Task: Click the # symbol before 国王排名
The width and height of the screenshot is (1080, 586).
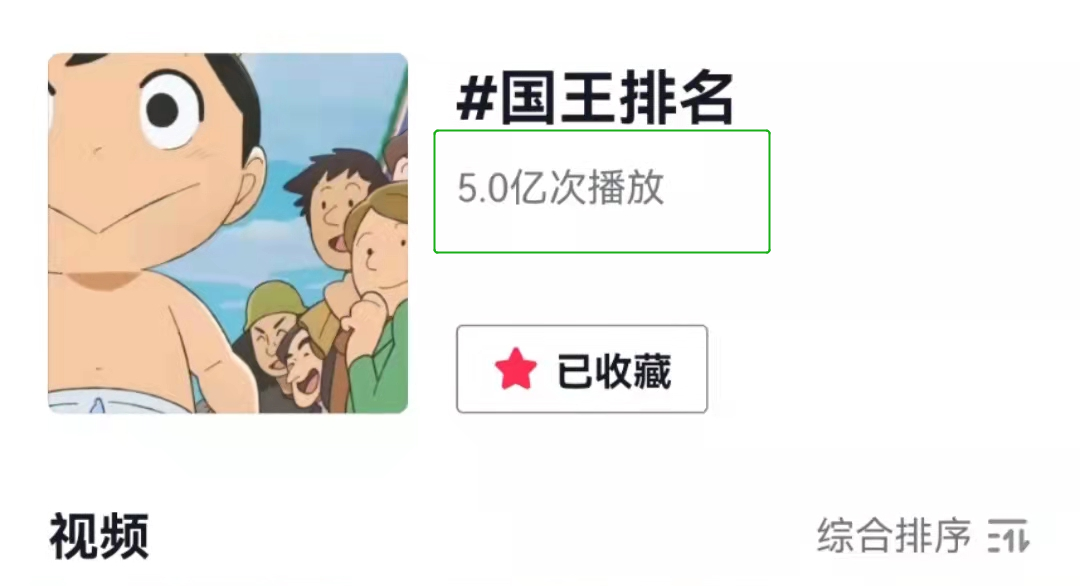Action: pyautogui.click(x=476, y=99)
